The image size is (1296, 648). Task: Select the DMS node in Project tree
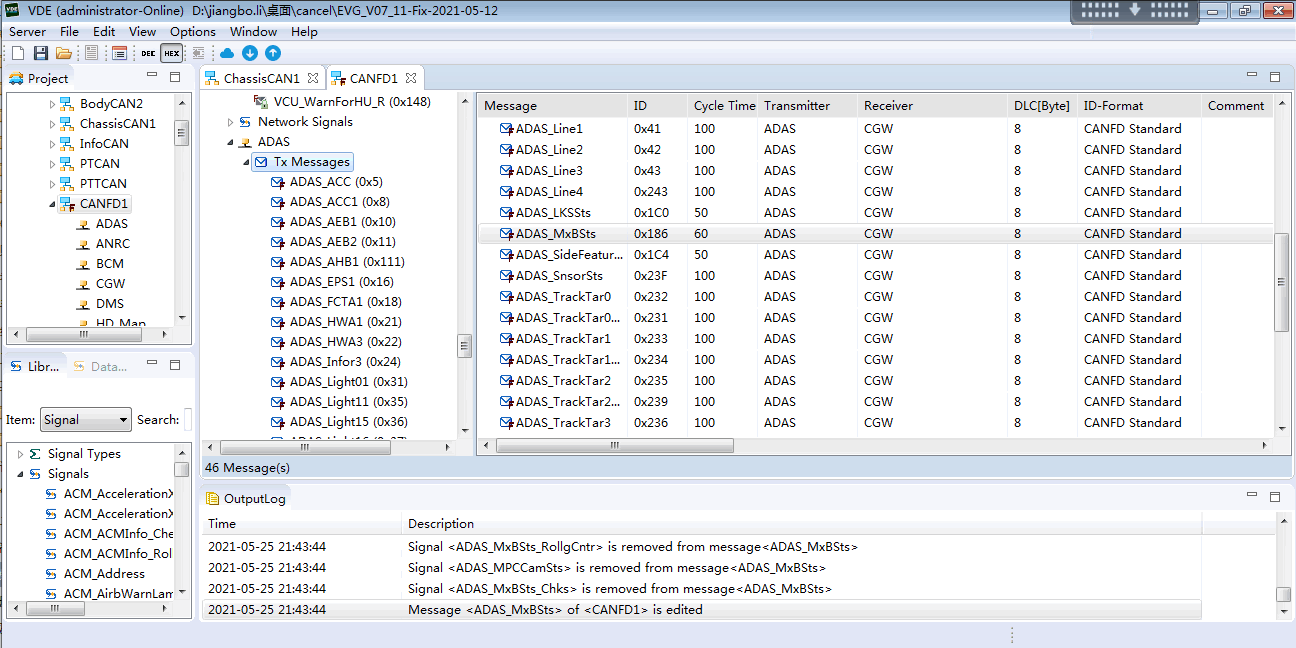pyautogui.click(x=110, y=304)
